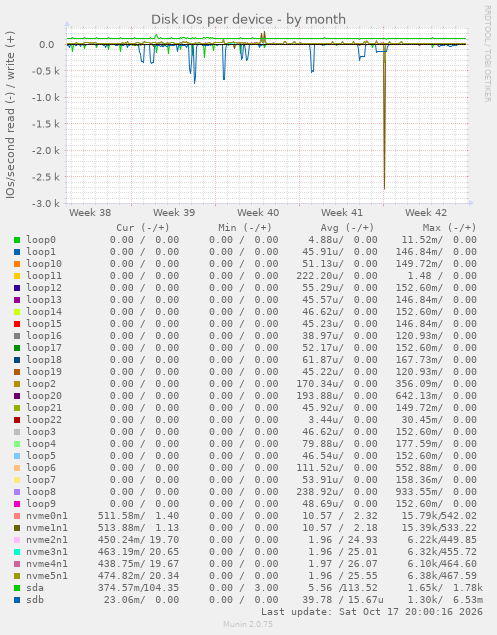The height and width of the screenshot is (635, 497).
Task: Click the -1.5 k y-axis label
Action: [x=46, y=124]
